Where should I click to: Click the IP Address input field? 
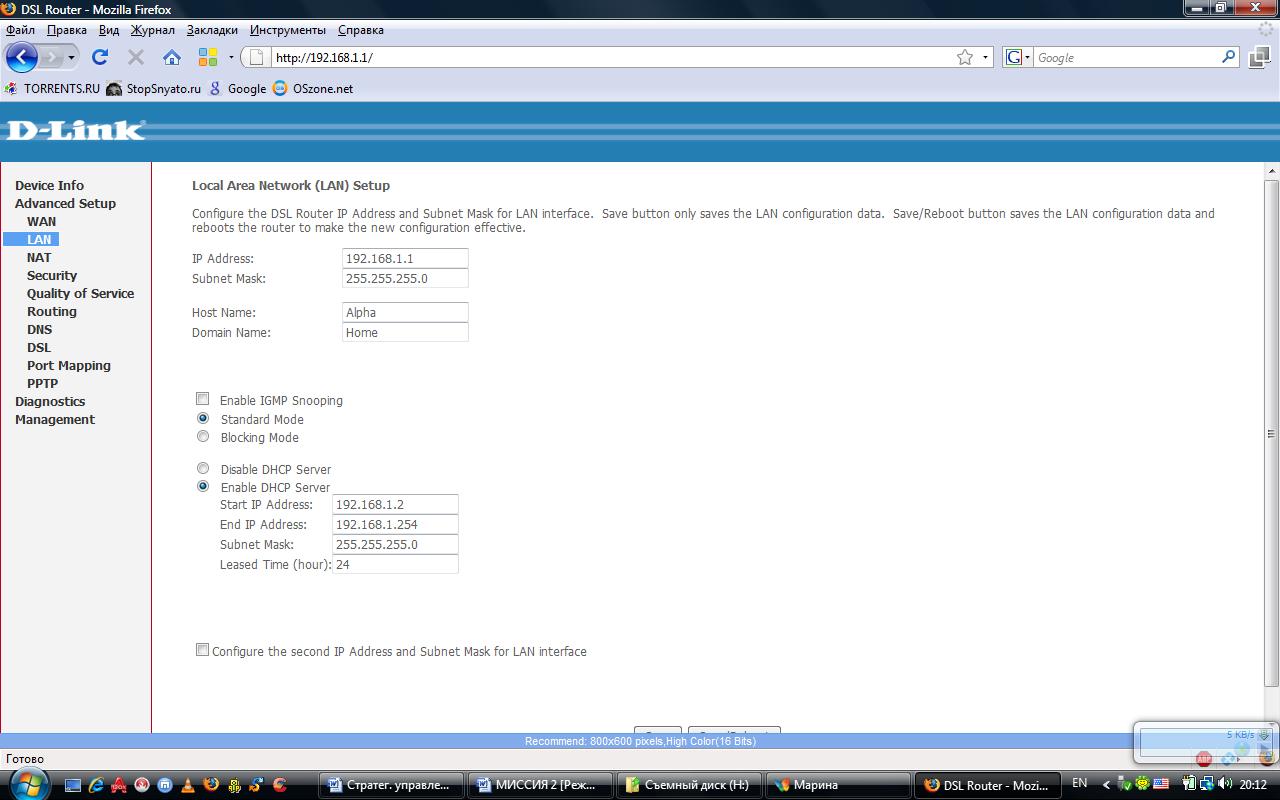405,258
